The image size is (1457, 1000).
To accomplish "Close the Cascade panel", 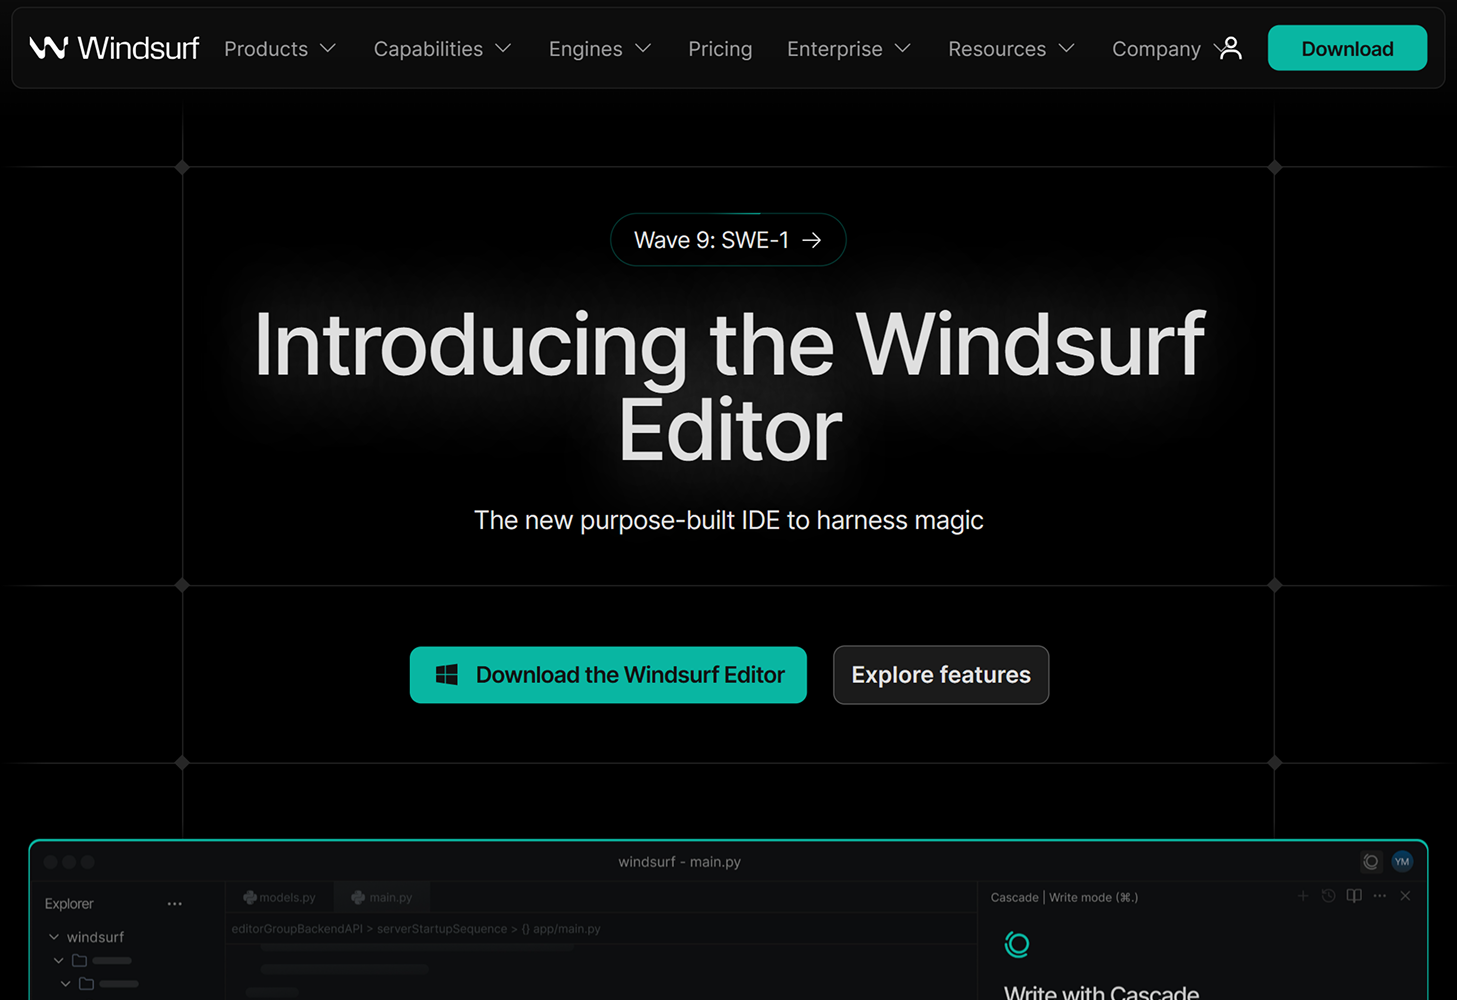I will 1405,896.
